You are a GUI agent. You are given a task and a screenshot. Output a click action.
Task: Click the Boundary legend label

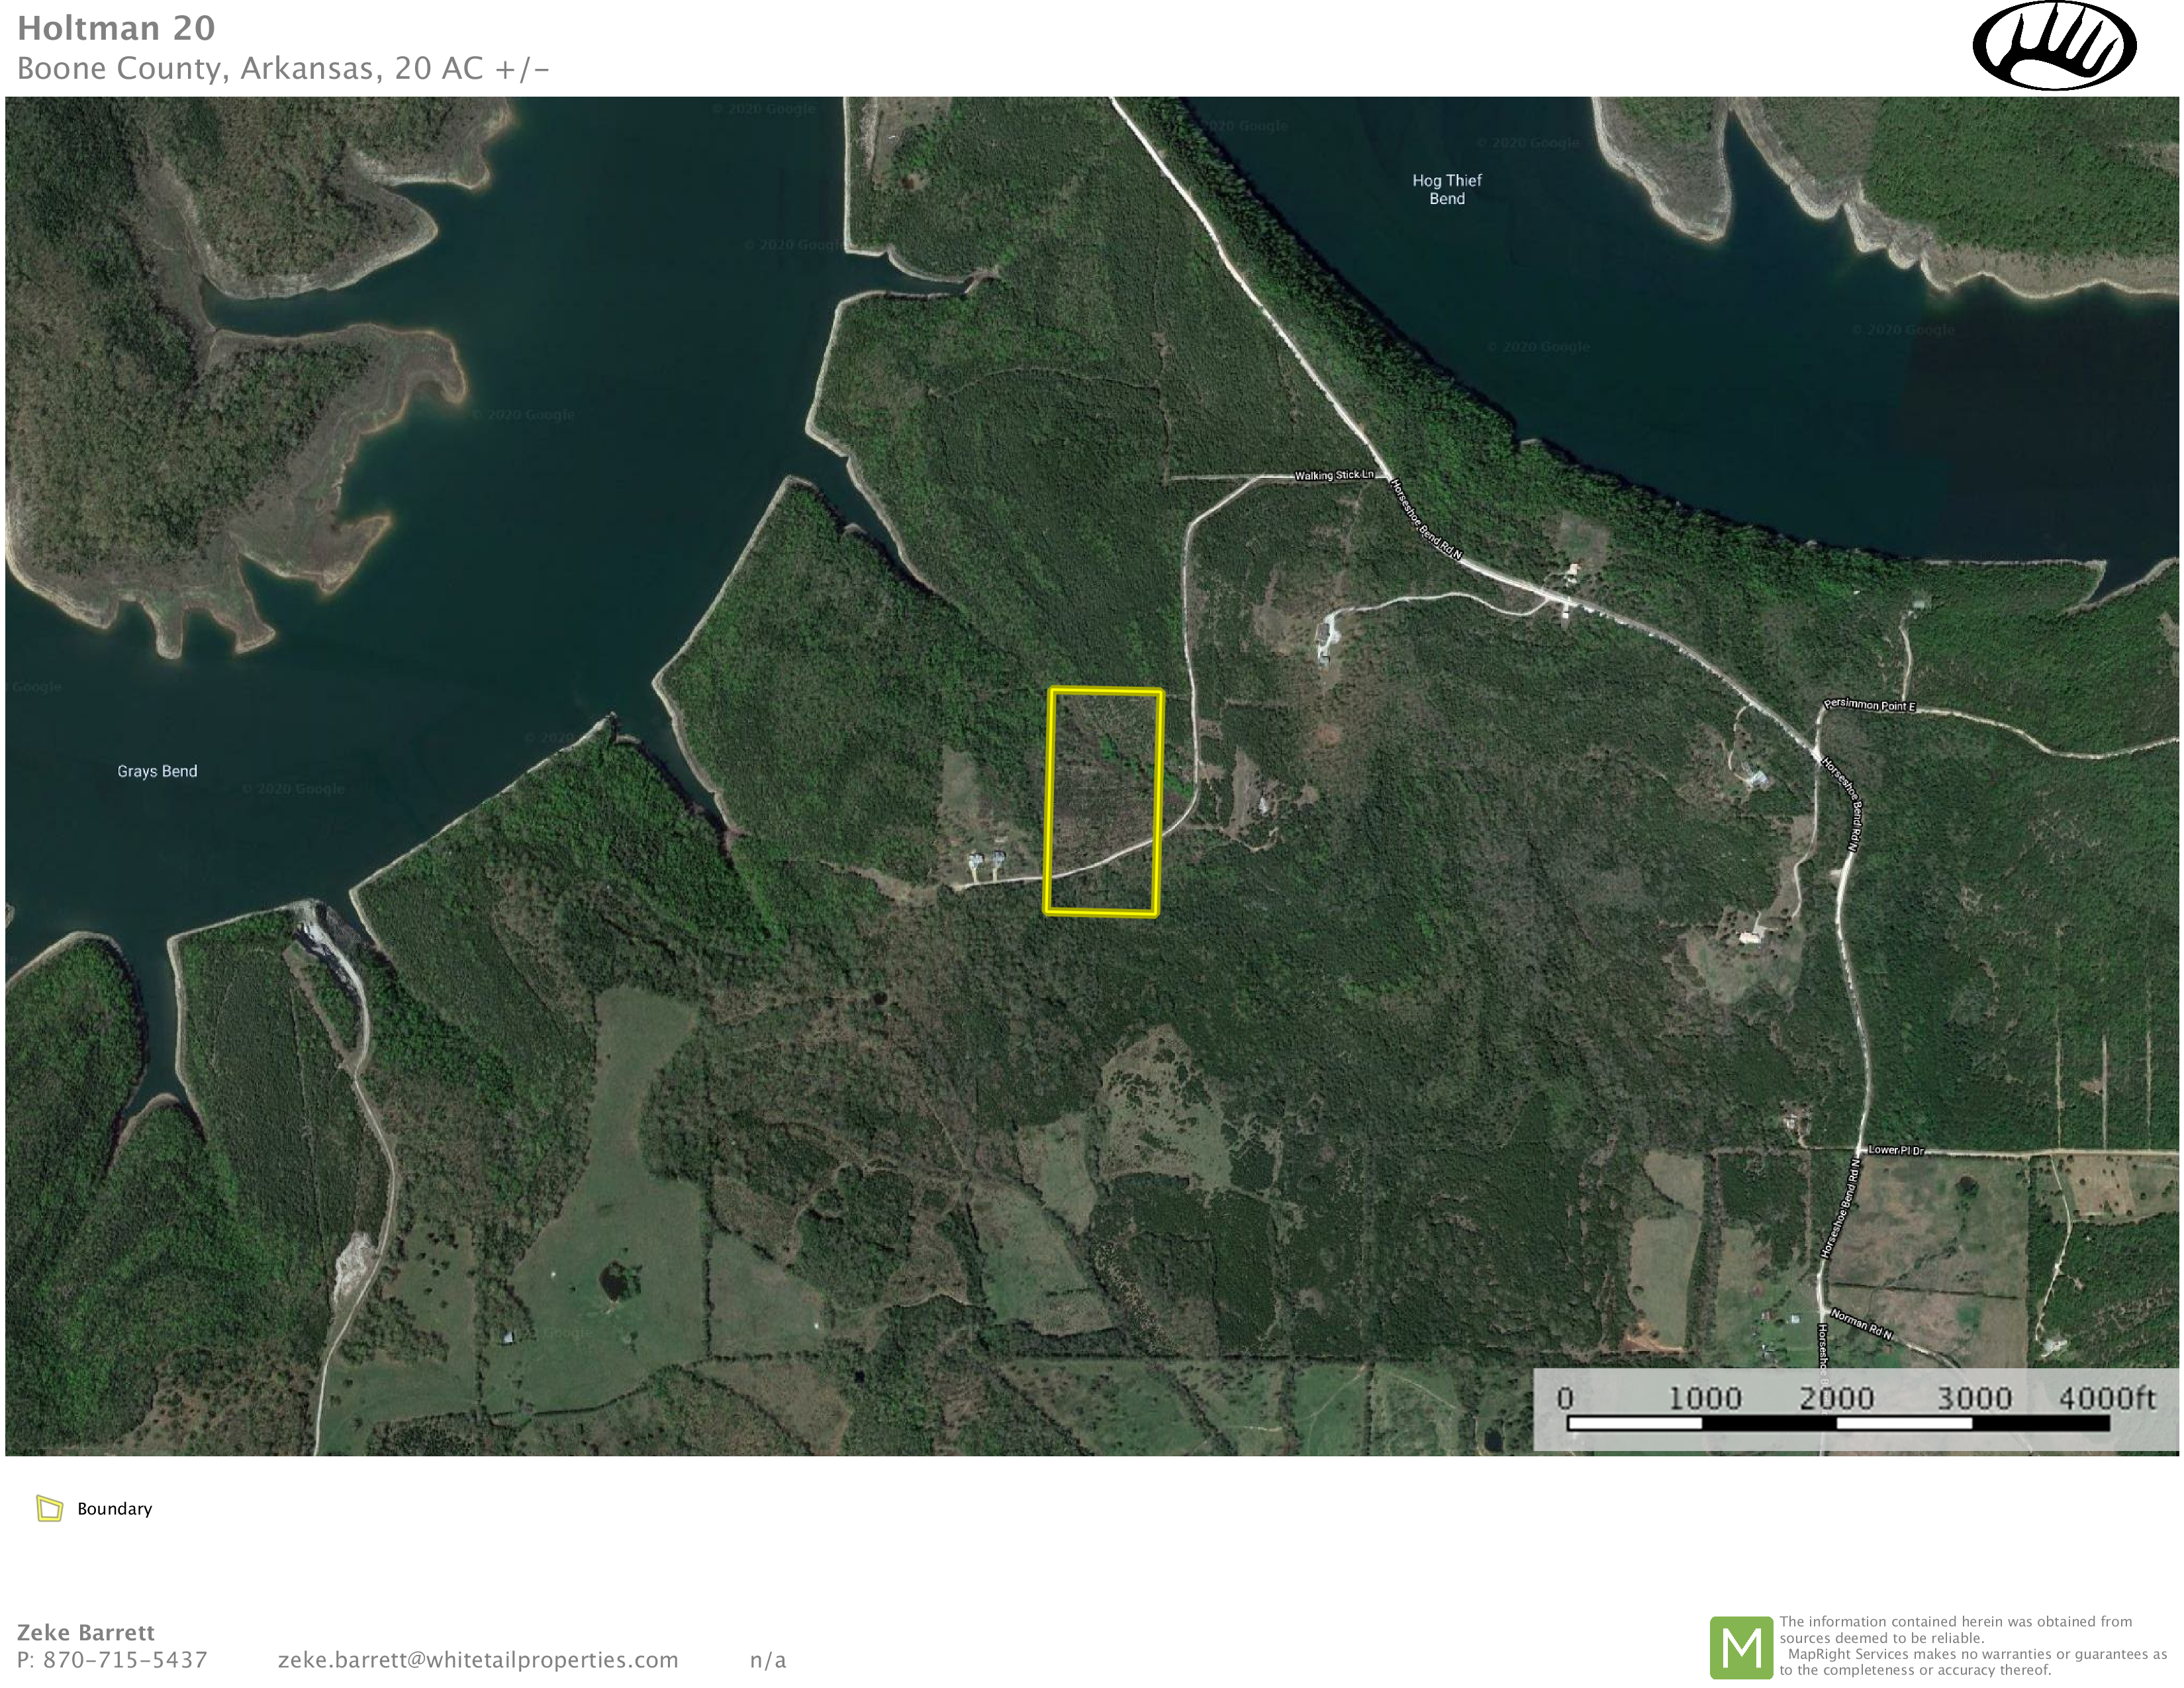[x=114, y=1509]
